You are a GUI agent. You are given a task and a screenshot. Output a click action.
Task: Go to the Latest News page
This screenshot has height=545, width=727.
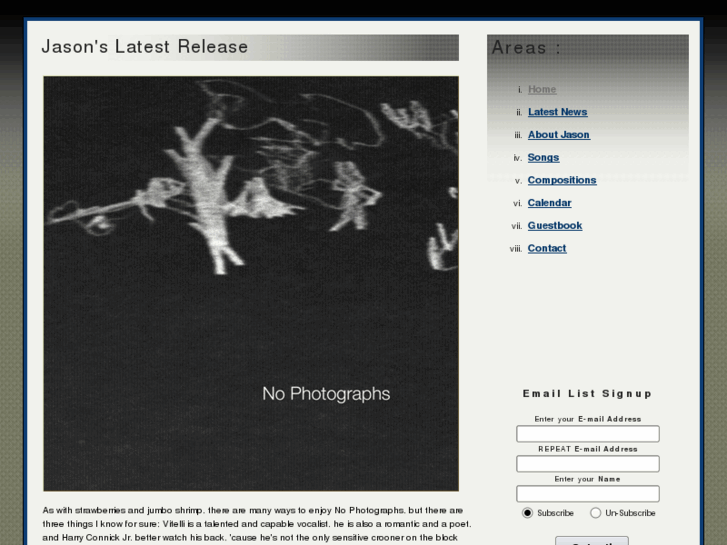coord(557,112)
